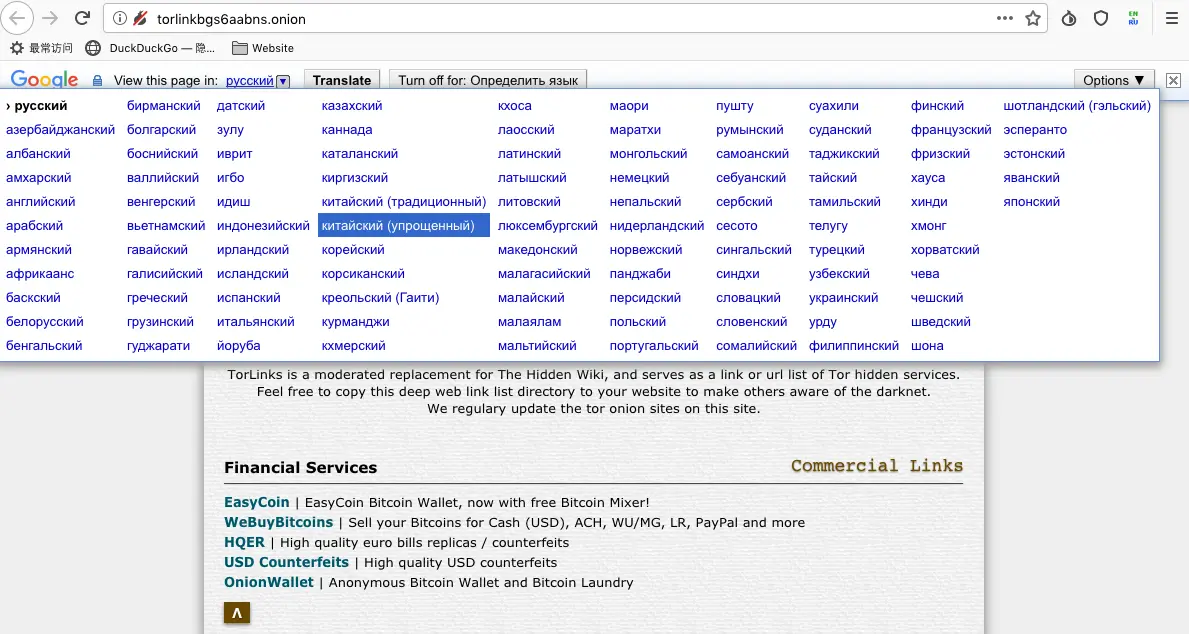Open the HQER link
Viewport: 1189px width, 634px height.
(244, 542)
